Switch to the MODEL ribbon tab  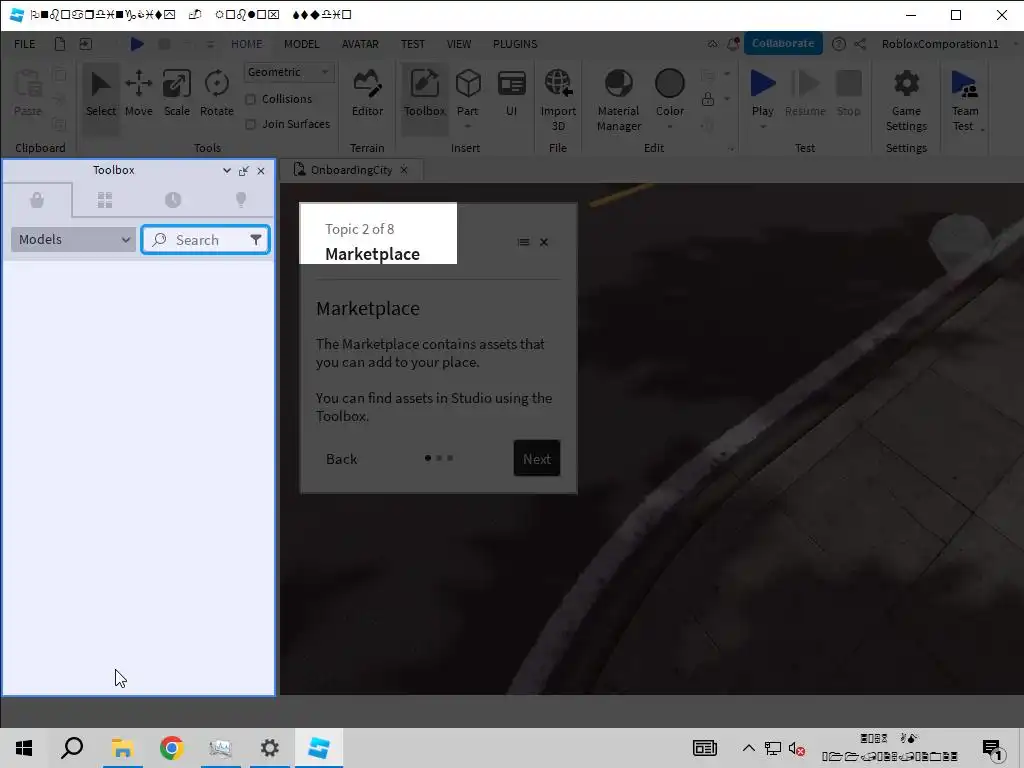point(302,44)
